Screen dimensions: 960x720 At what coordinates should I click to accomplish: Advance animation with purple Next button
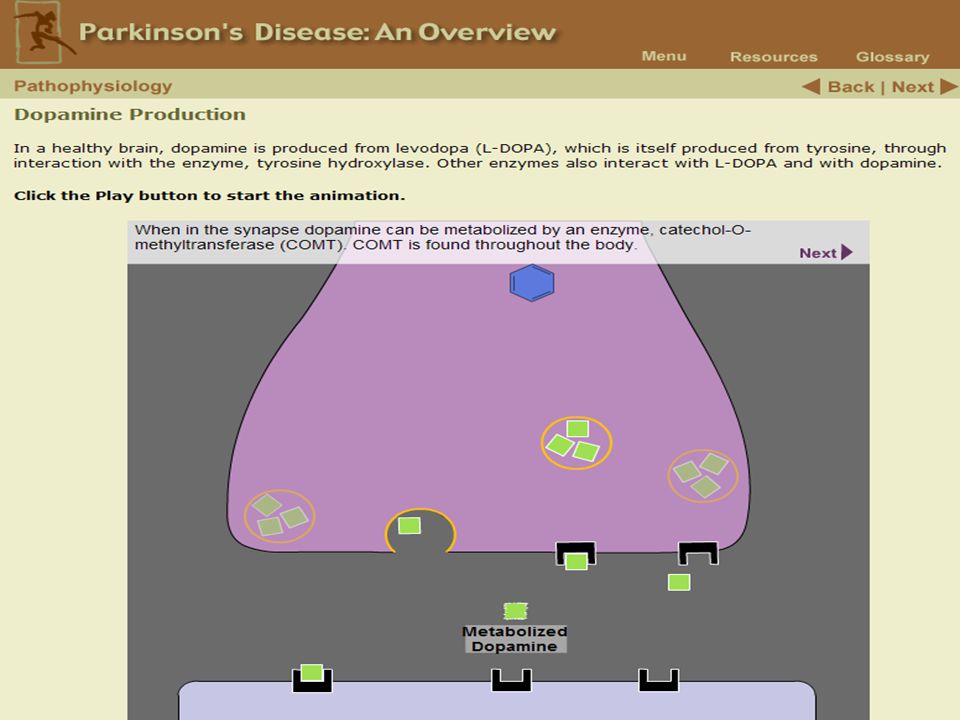tap(826, 252)
